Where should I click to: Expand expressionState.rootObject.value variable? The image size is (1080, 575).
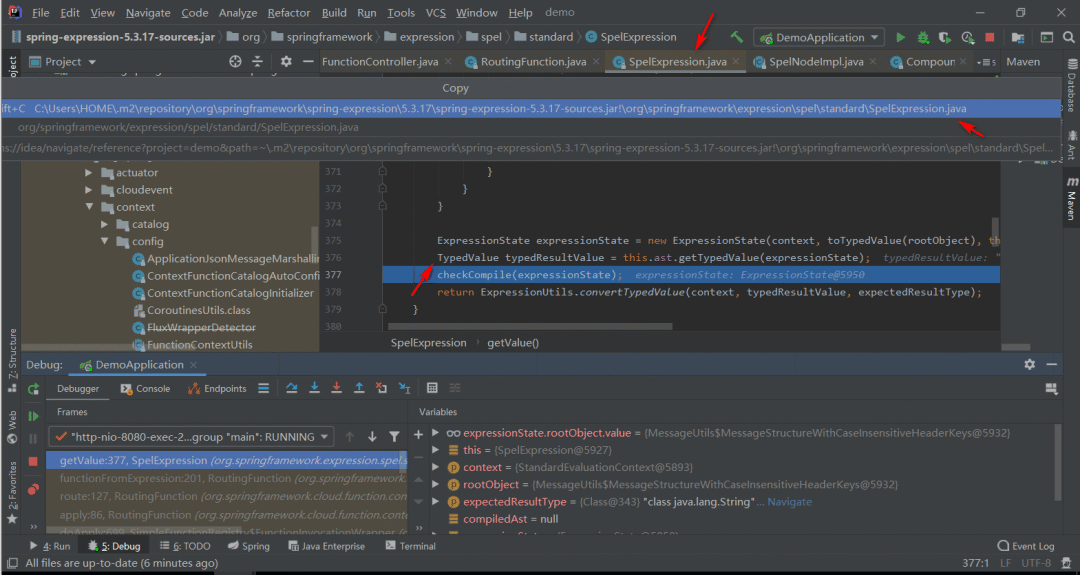435,432
